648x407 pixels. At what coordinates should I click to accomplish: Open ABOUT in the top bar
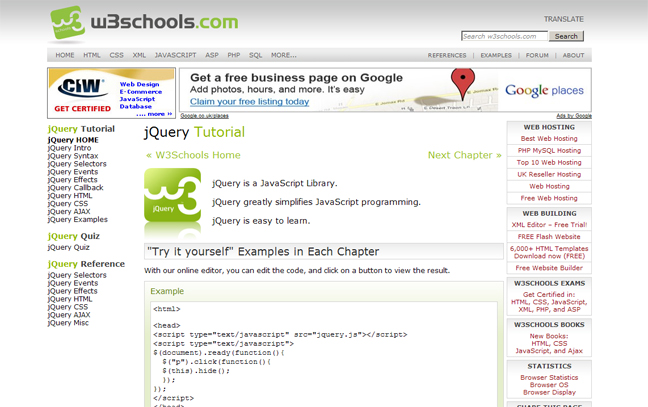[573, 55]
